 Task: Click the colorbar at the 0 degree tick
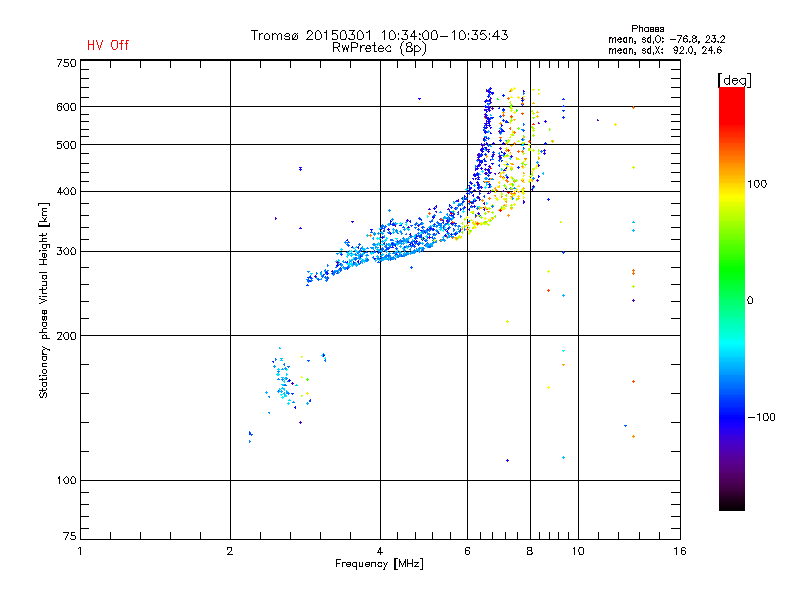[732, 301]
